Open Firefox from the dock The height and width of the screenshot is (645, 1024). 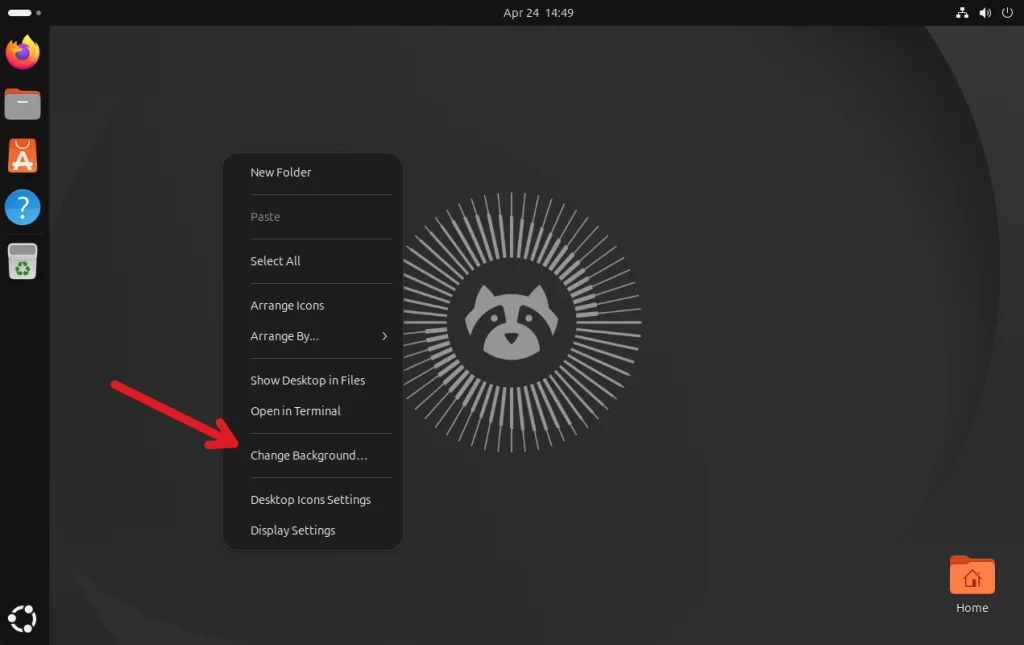pyautogui.click(x=23, y=52)
